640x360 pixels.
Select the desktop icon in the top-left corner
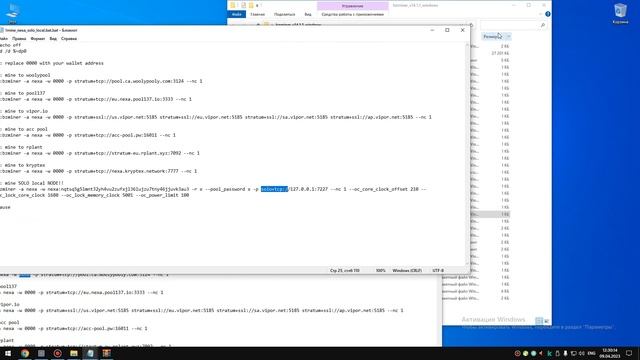(x=12, y=13)
